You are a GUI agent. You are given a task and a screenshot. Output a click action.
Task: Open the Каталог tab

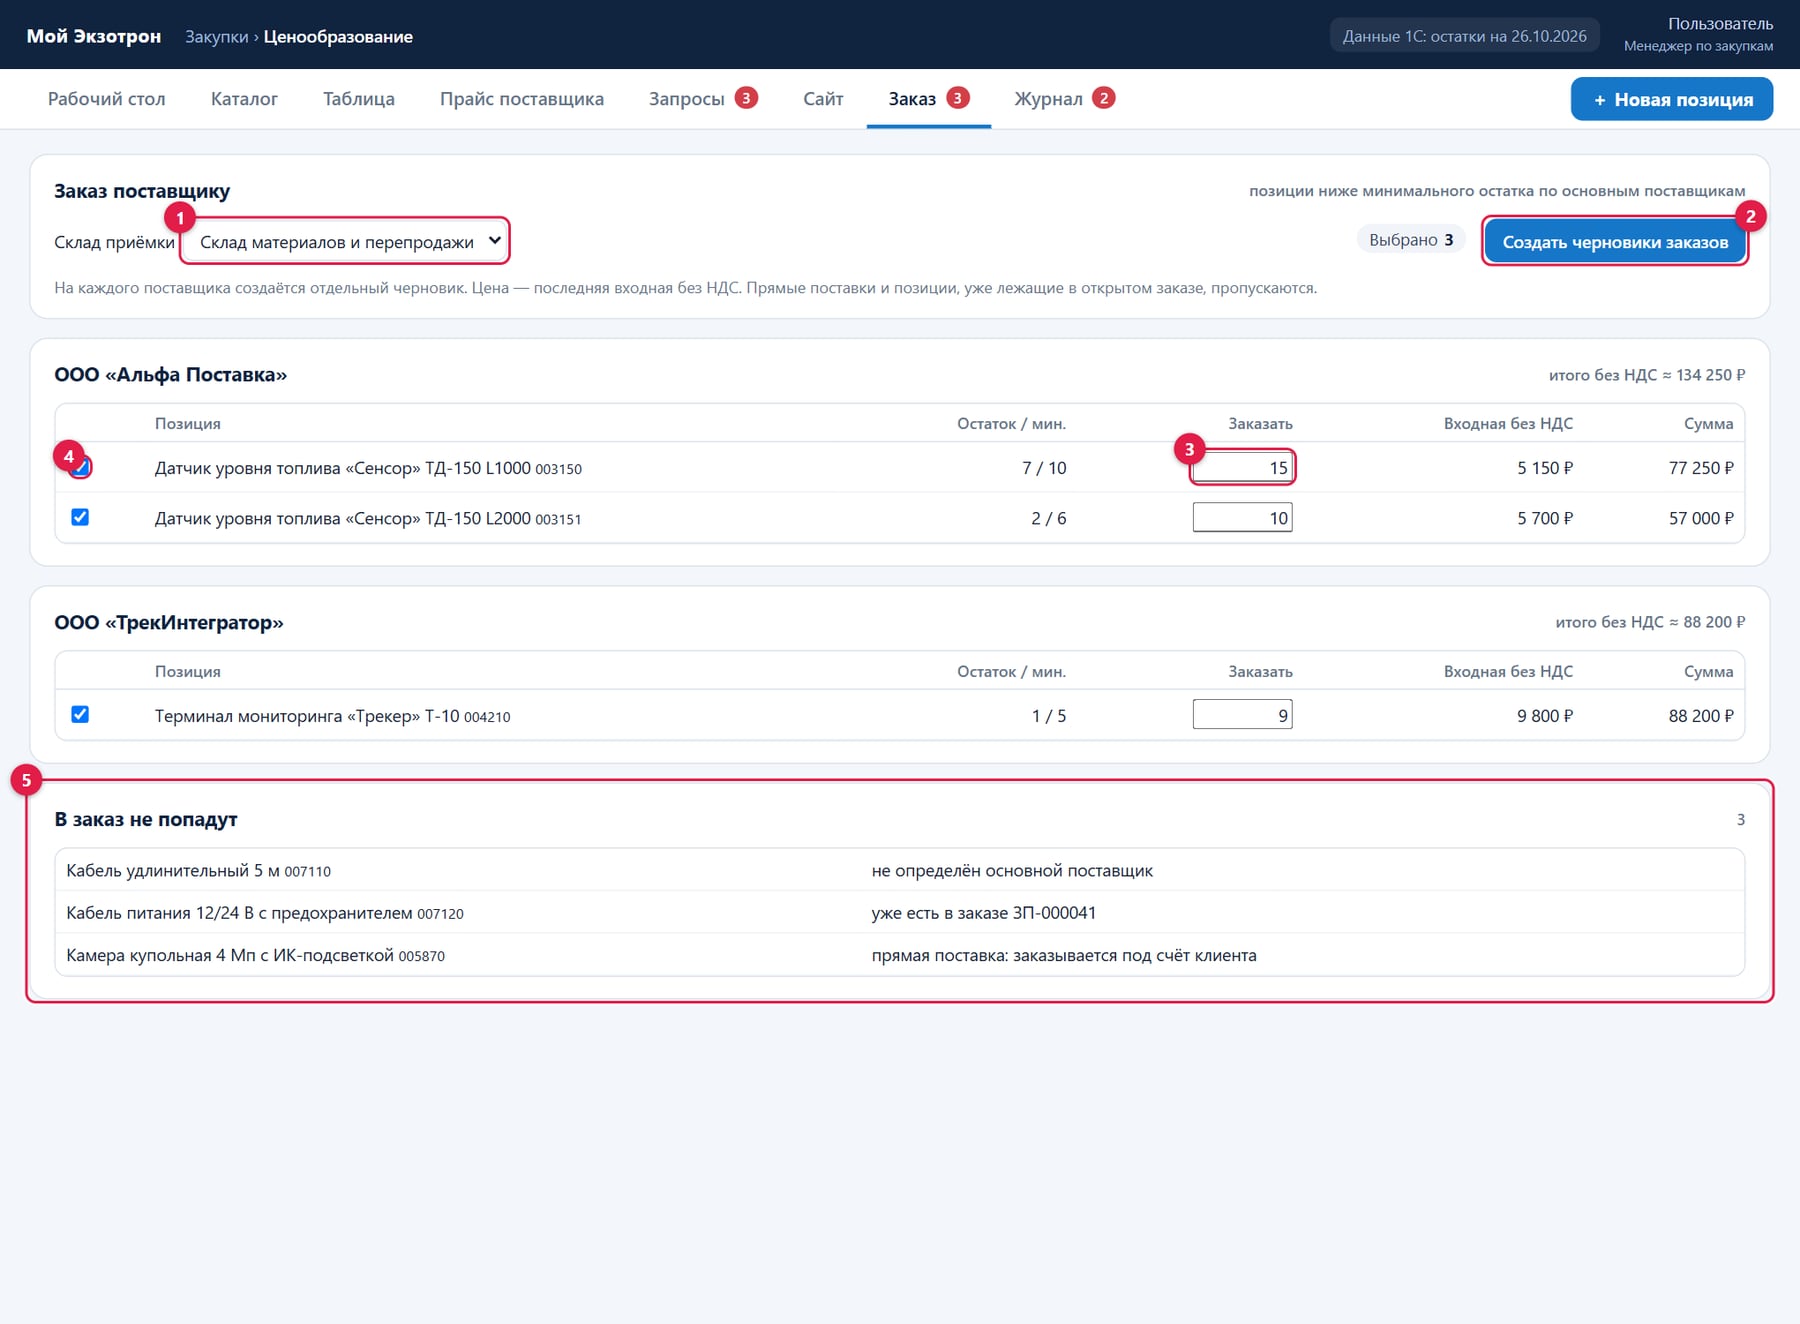pyautogui.click(x=244, y=99)
